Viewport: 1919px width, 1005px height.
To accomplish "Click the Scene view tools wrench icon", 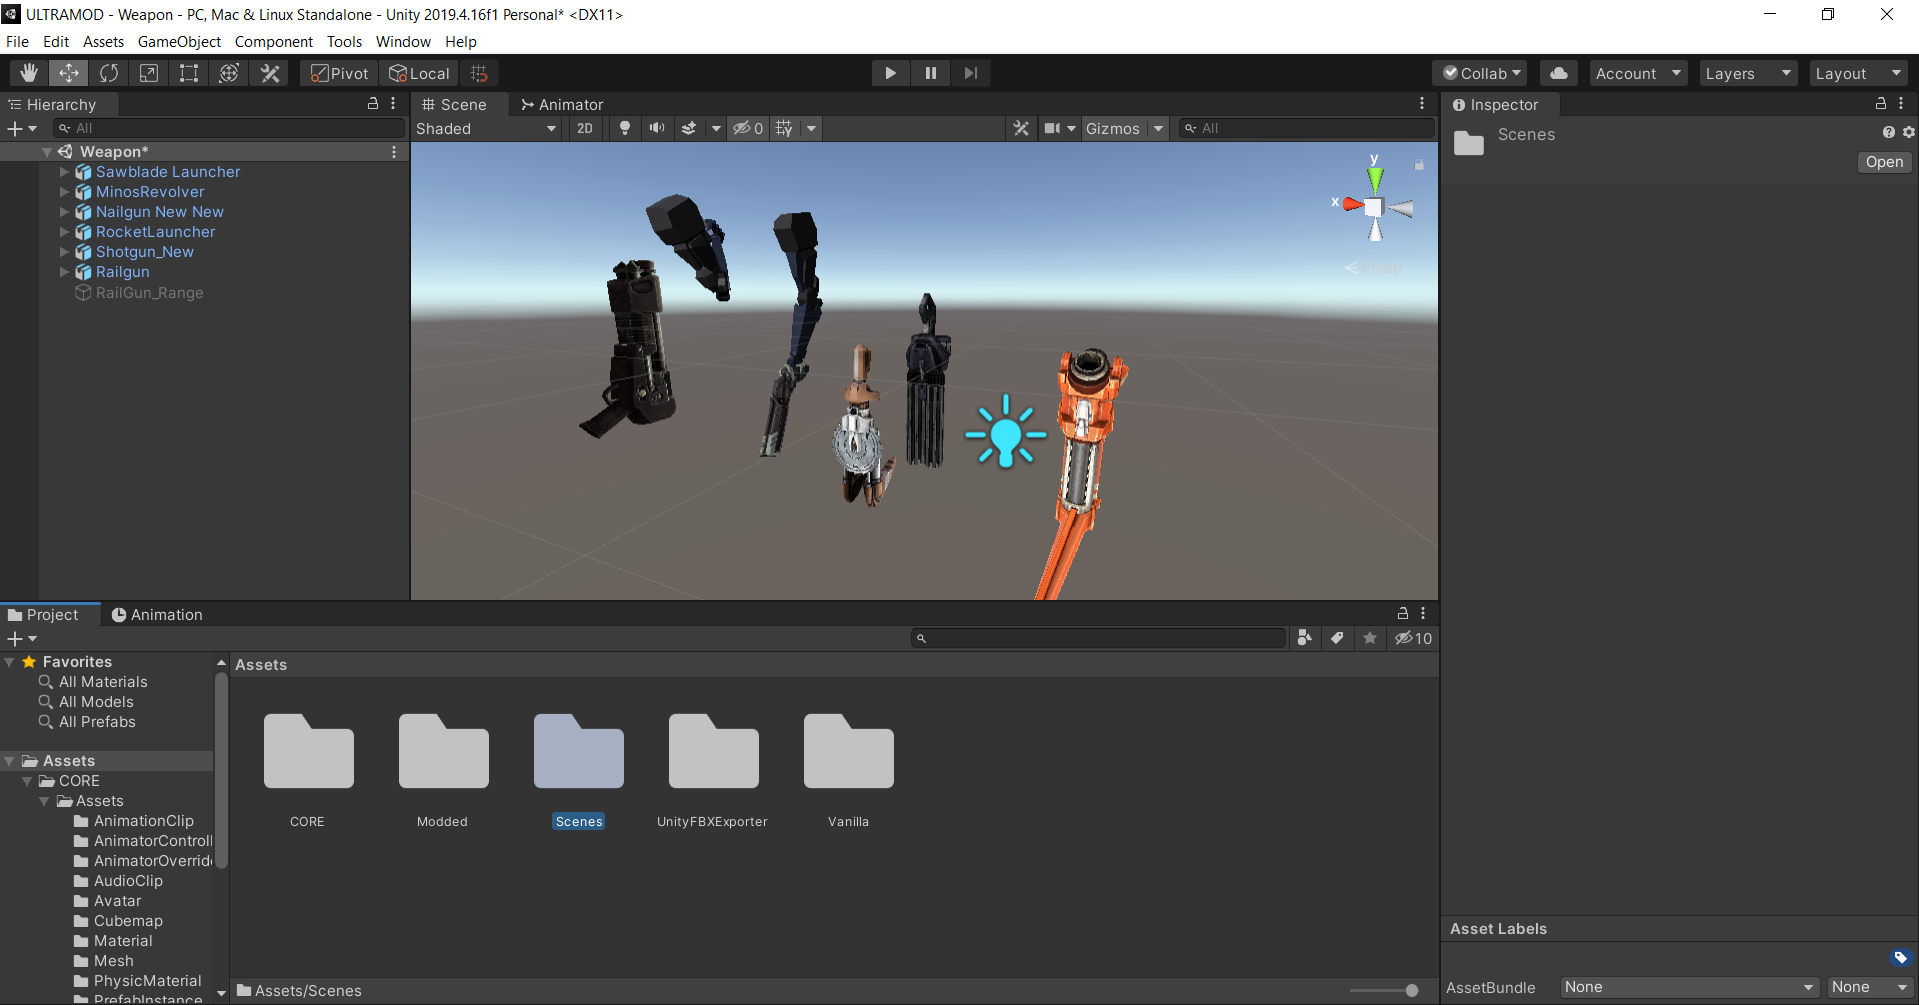I will click(1021, 128).
